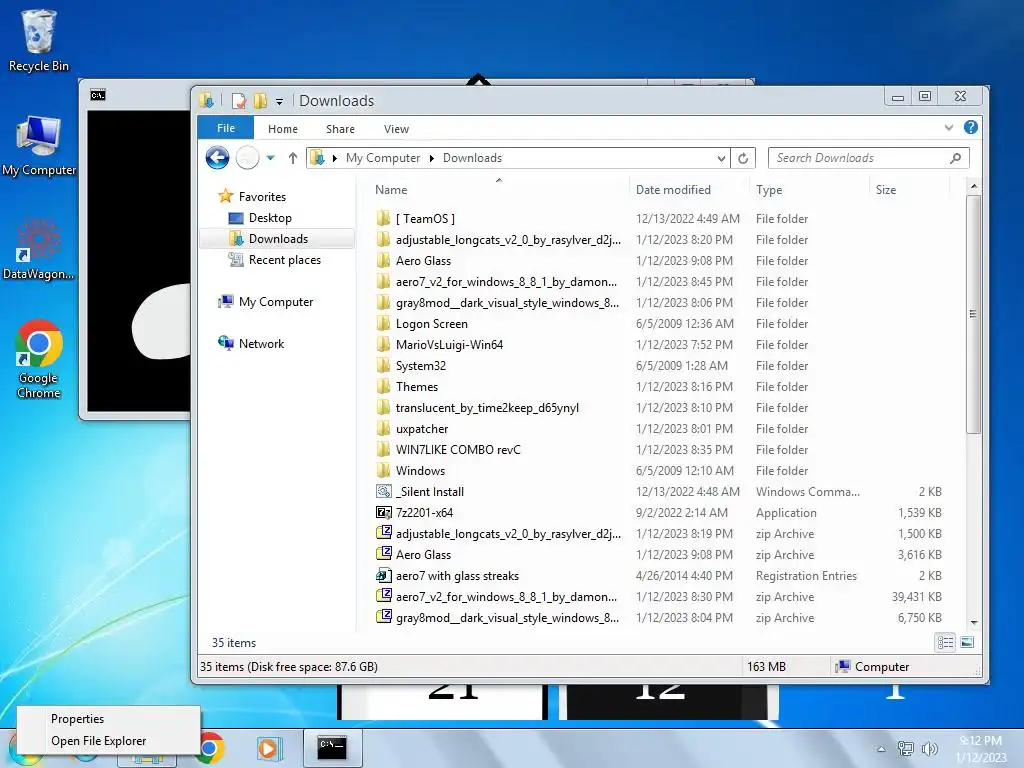Click the command prompt taskbar button
Image resolution: width=1024 pixels, height=768 pixels.
pyautogui.click(x=332, y=748)
